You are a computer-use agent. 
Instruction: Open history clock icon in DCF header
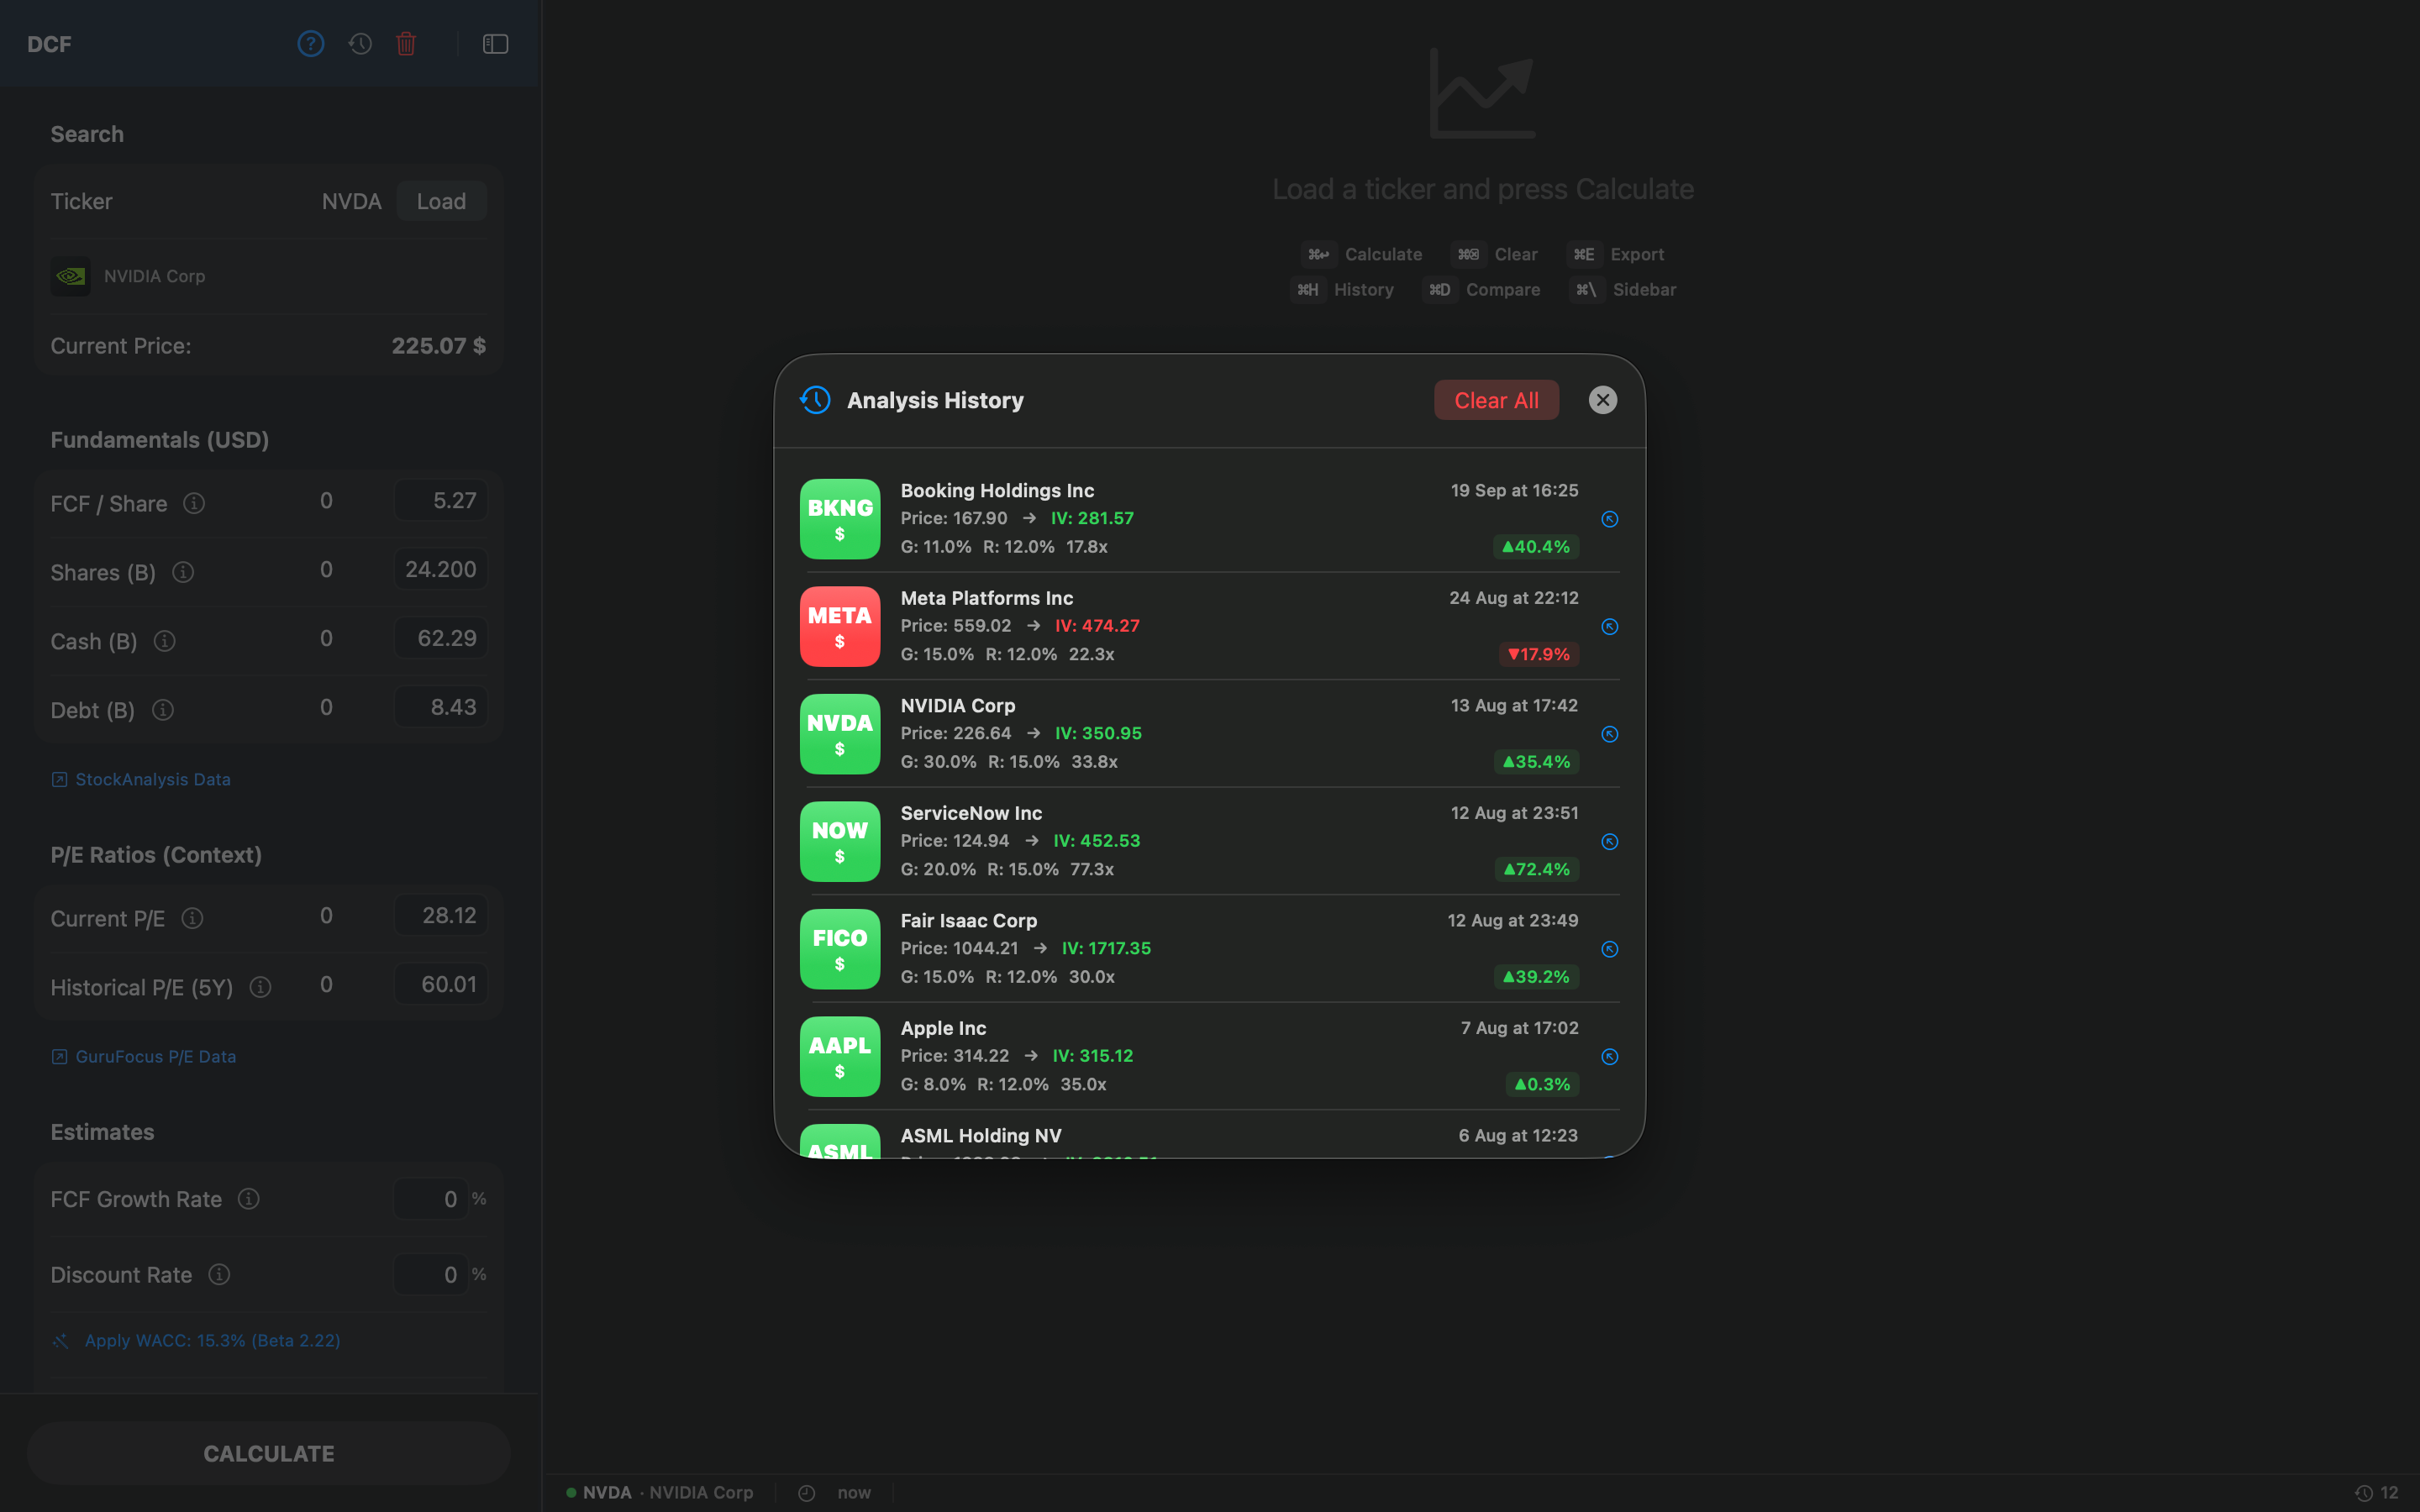click(360, 44)
